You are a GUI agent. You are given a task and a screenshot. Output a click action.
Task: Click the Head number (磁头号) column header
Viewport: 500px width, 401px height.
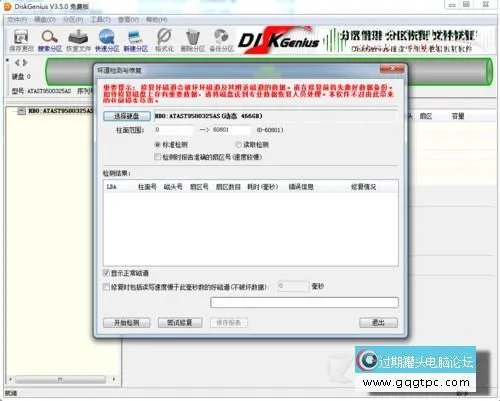pos(173,187)
